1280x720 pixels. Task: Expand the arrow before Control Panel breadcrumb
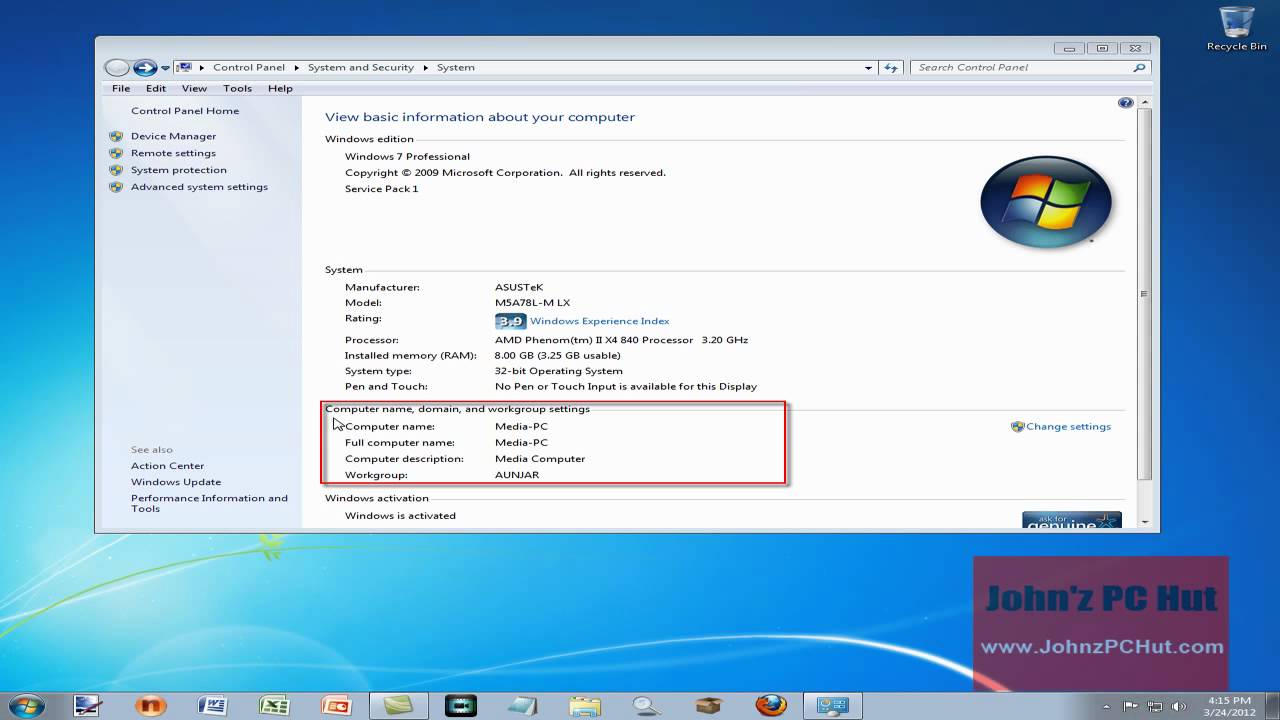[x=202, y=68]
